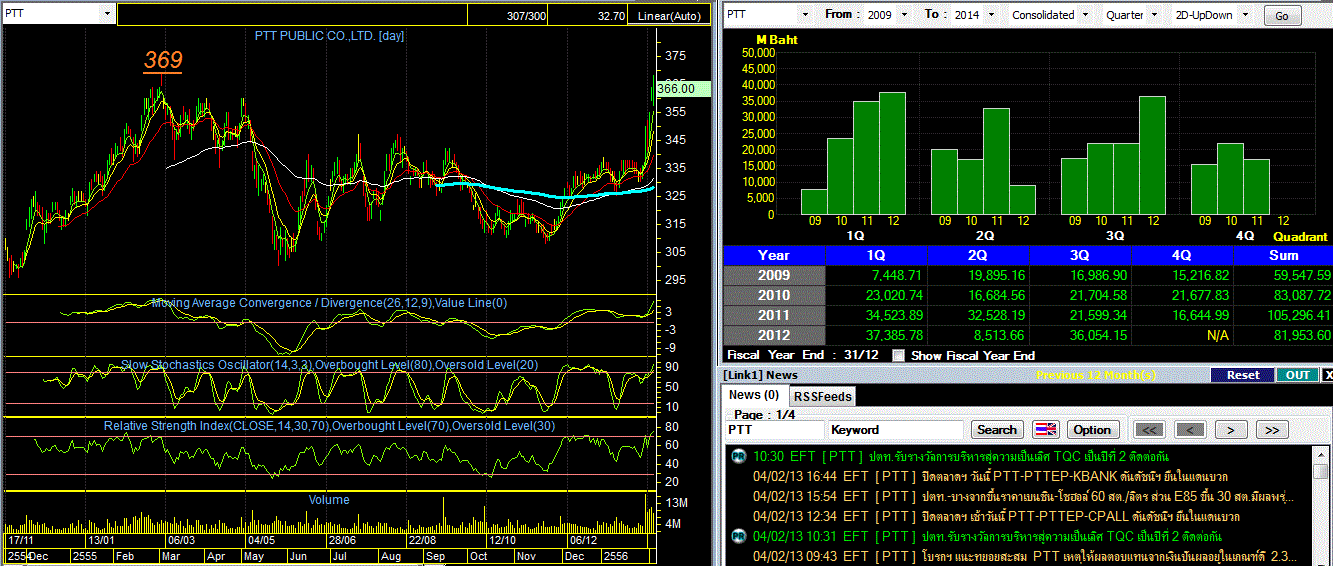Click the Moving Average Convergence / Divergence indicator label
The width and height of the screenshot is (1333, 566).
pyautogui.click(x=328, y=302)
